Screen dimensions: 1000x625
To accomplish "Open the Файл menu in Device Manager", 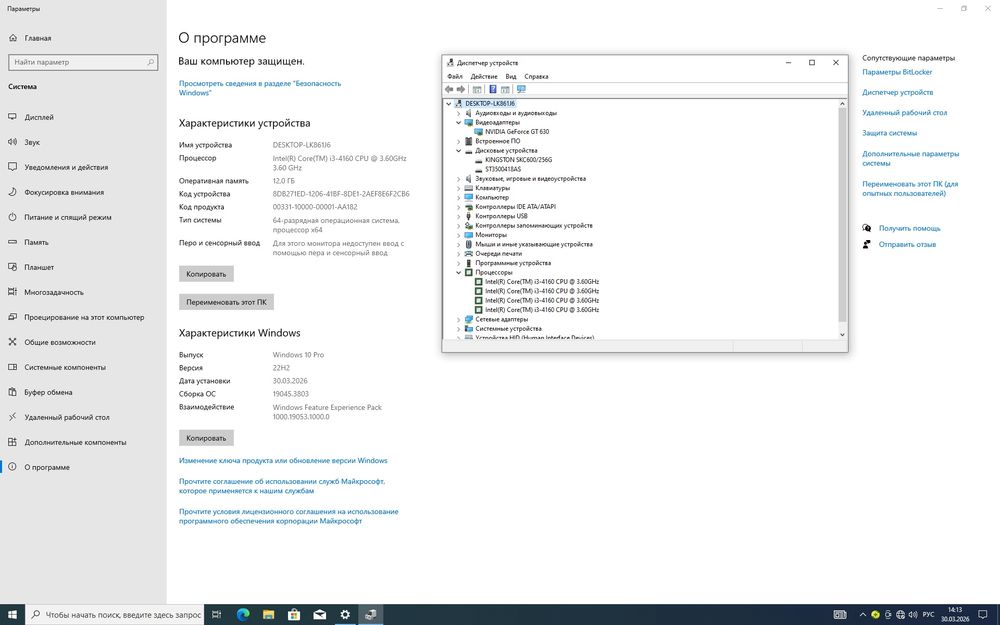I will click(x=455, y=77).
